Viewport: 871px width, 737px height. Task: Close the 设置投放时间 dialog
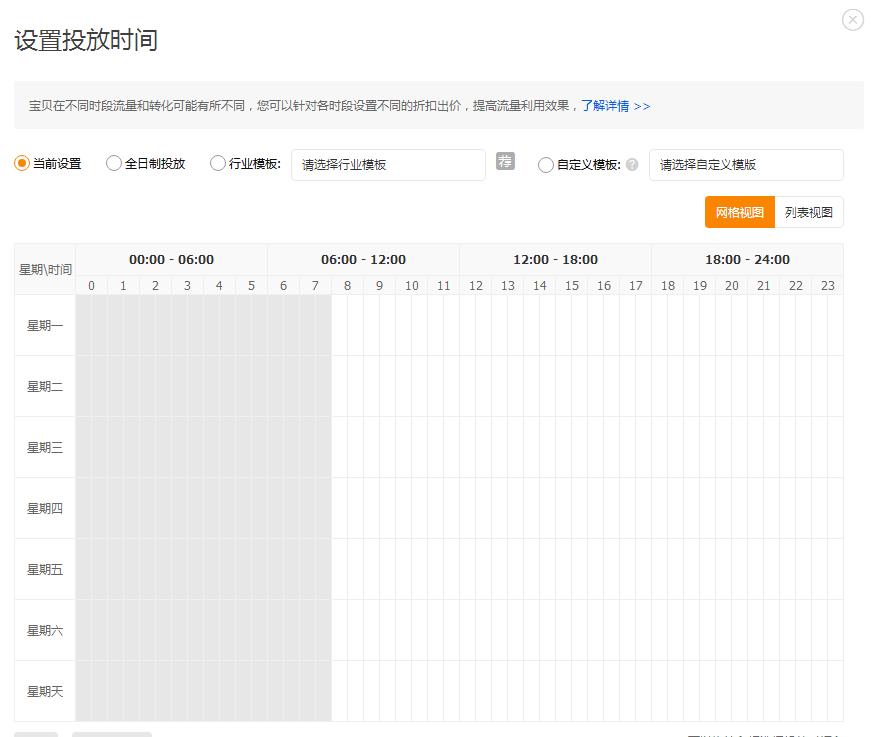(852, 19)
